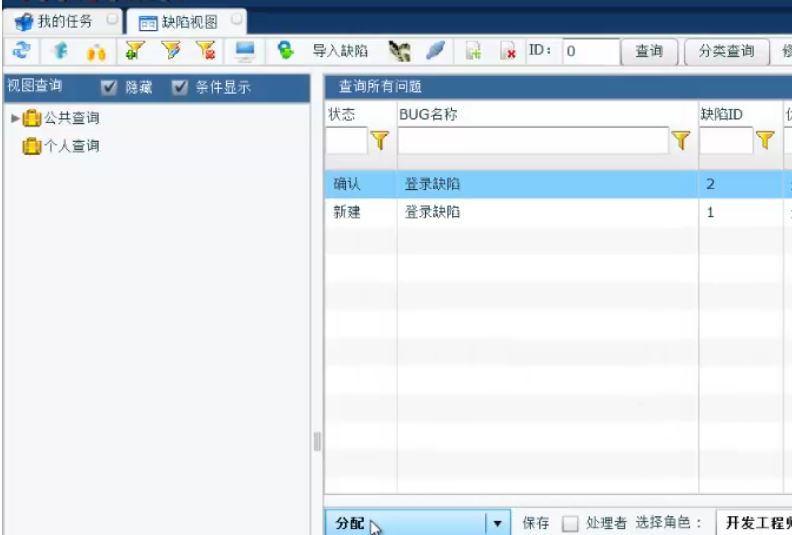Viewport: 792px width, 535px height.
Task: Click the refresh icon in the toolbar
Action: point(21,51)
